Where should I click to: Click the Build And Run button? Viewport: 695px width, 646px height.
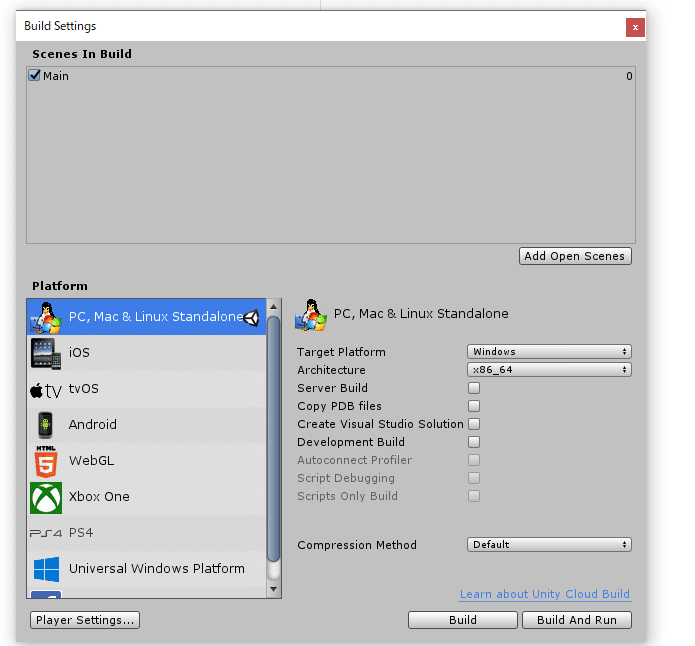[577, 620]
